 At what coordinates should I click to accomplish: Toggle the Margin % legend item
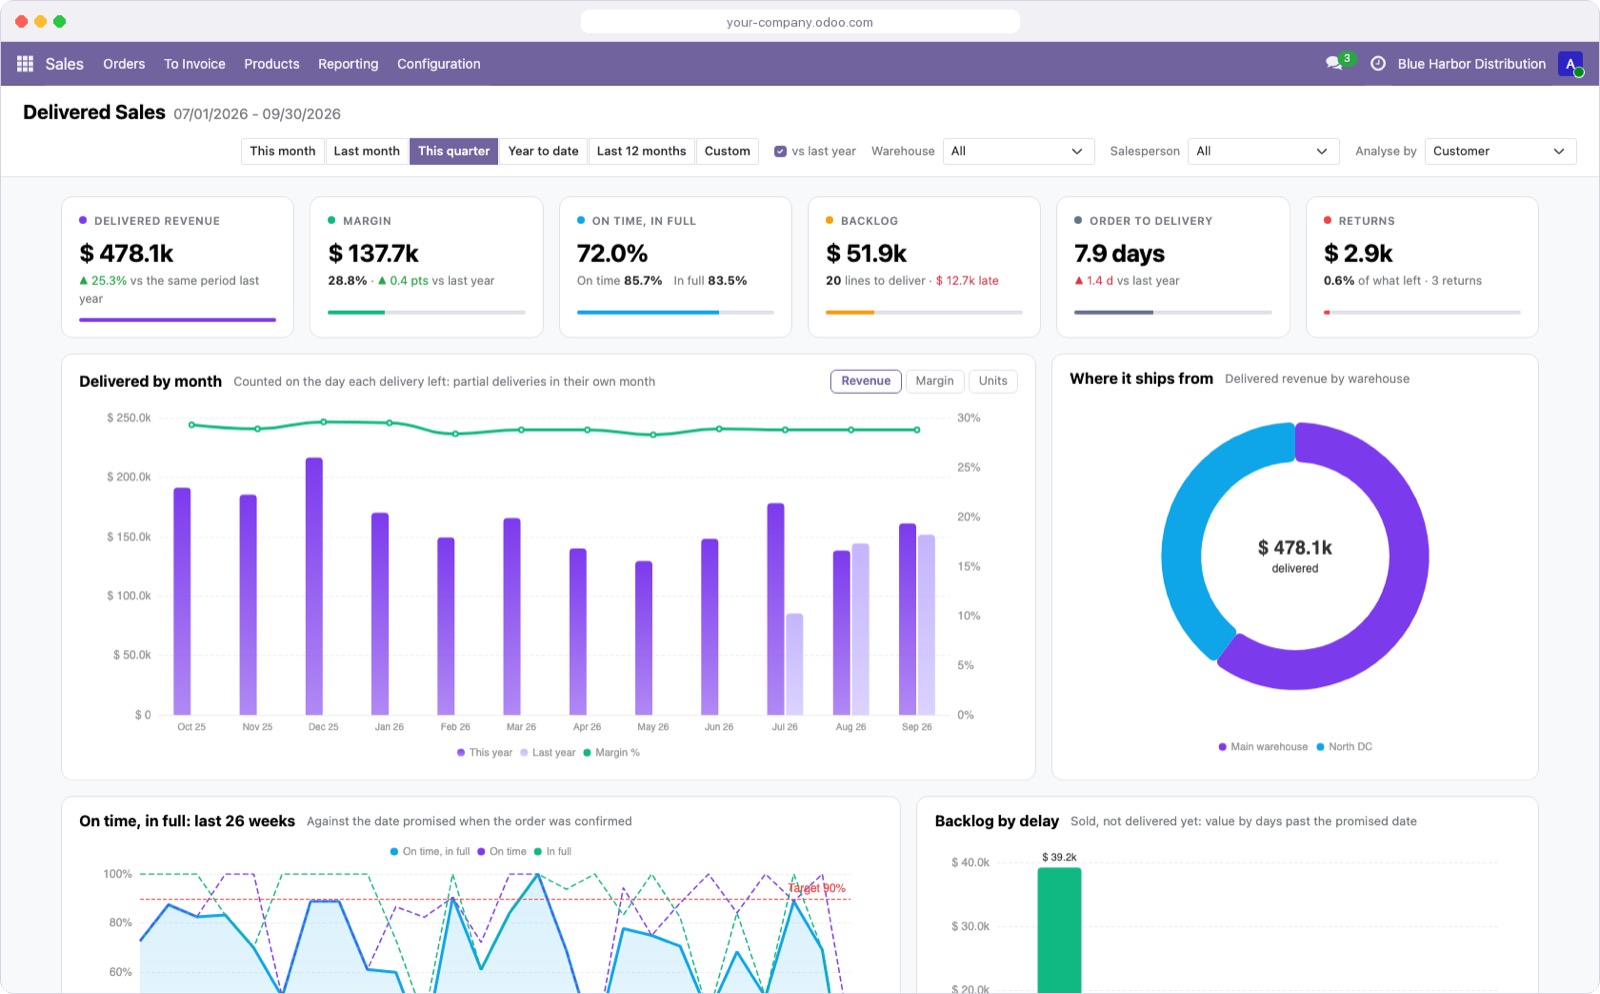(611, 753)
